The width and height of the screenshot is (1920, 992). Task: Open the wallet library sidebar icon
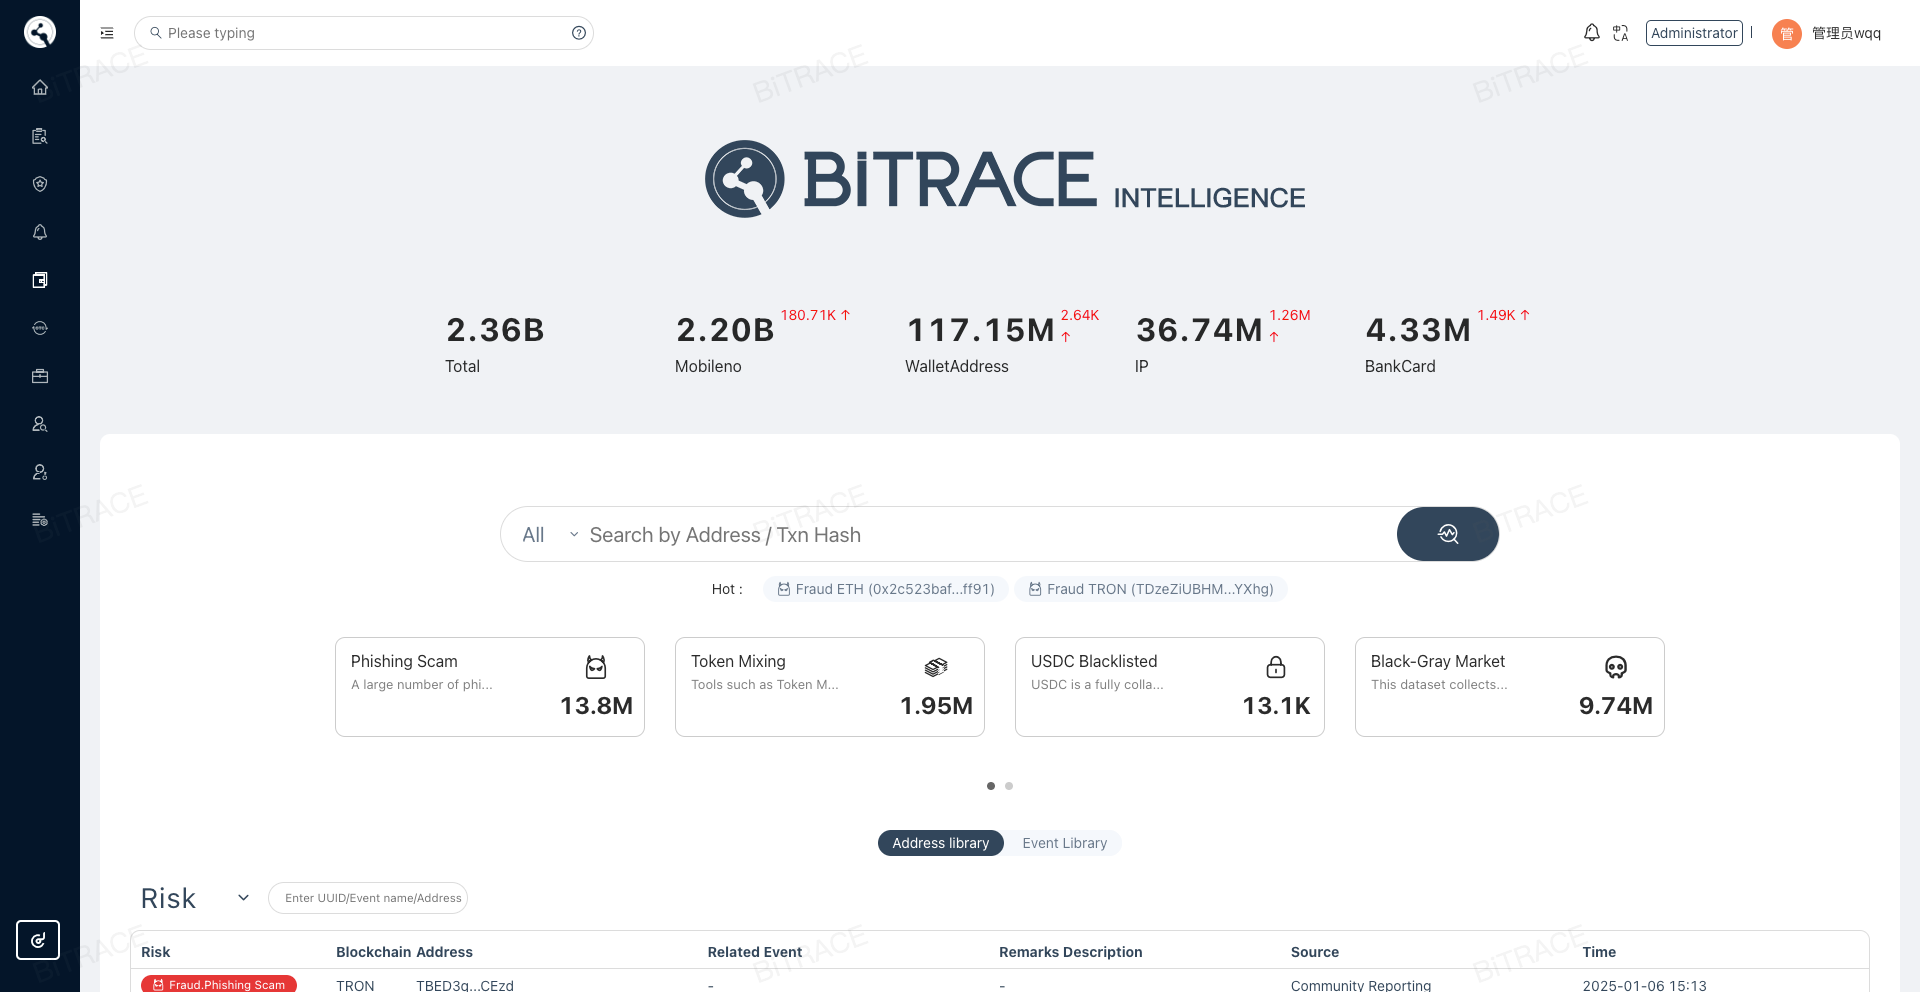coord(40,280)
